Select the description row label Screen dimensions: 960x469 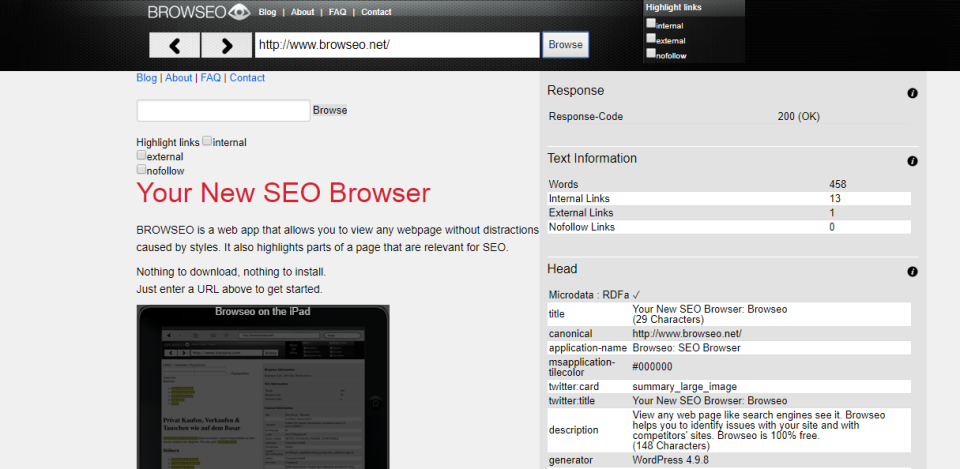pyautogui.click(x=574, y=430)
